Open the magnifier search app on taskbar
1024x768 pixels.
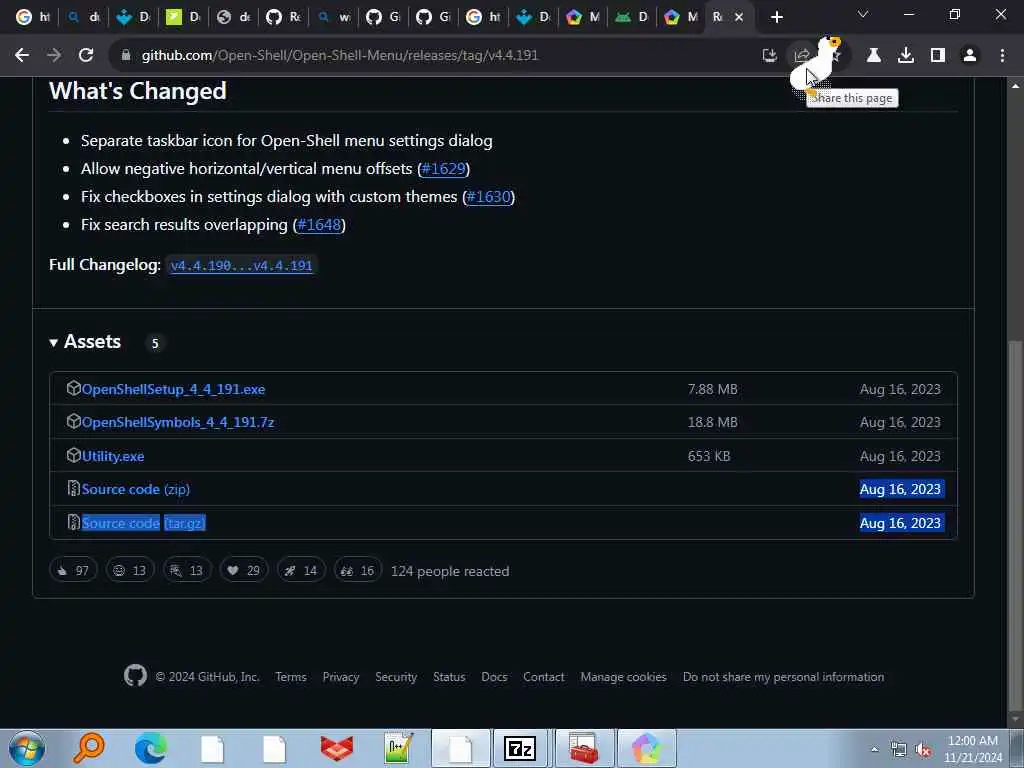click(89, 748)
